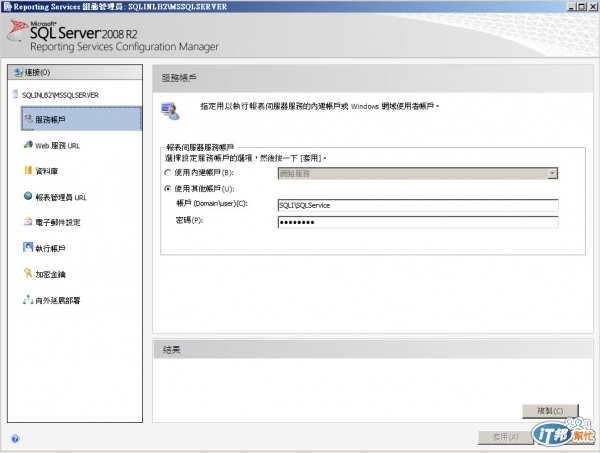Click the 服務帳戶 sidebar icon
The height and width of the screenshot is (453, 600).
(x=28, y=119)
